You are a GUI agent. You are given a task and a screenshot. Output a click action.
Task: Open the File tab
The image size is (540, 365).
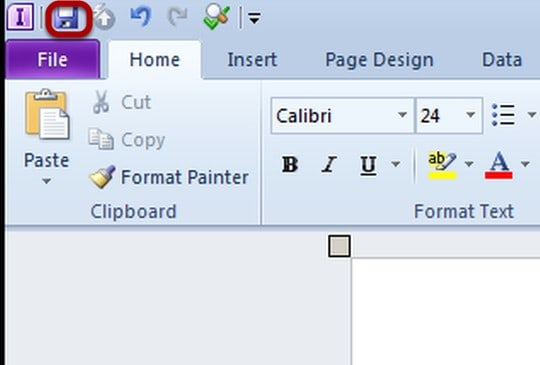[53, 59]
